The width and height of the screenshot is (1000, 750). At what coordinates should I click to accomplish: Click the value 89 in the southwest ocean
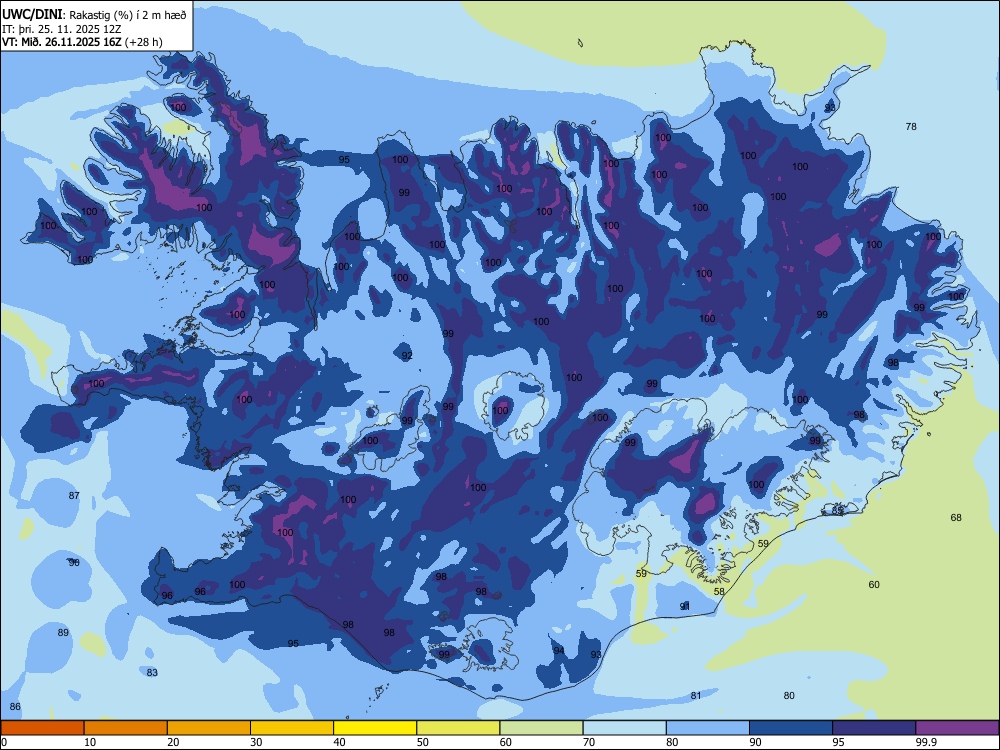point(63,633)
